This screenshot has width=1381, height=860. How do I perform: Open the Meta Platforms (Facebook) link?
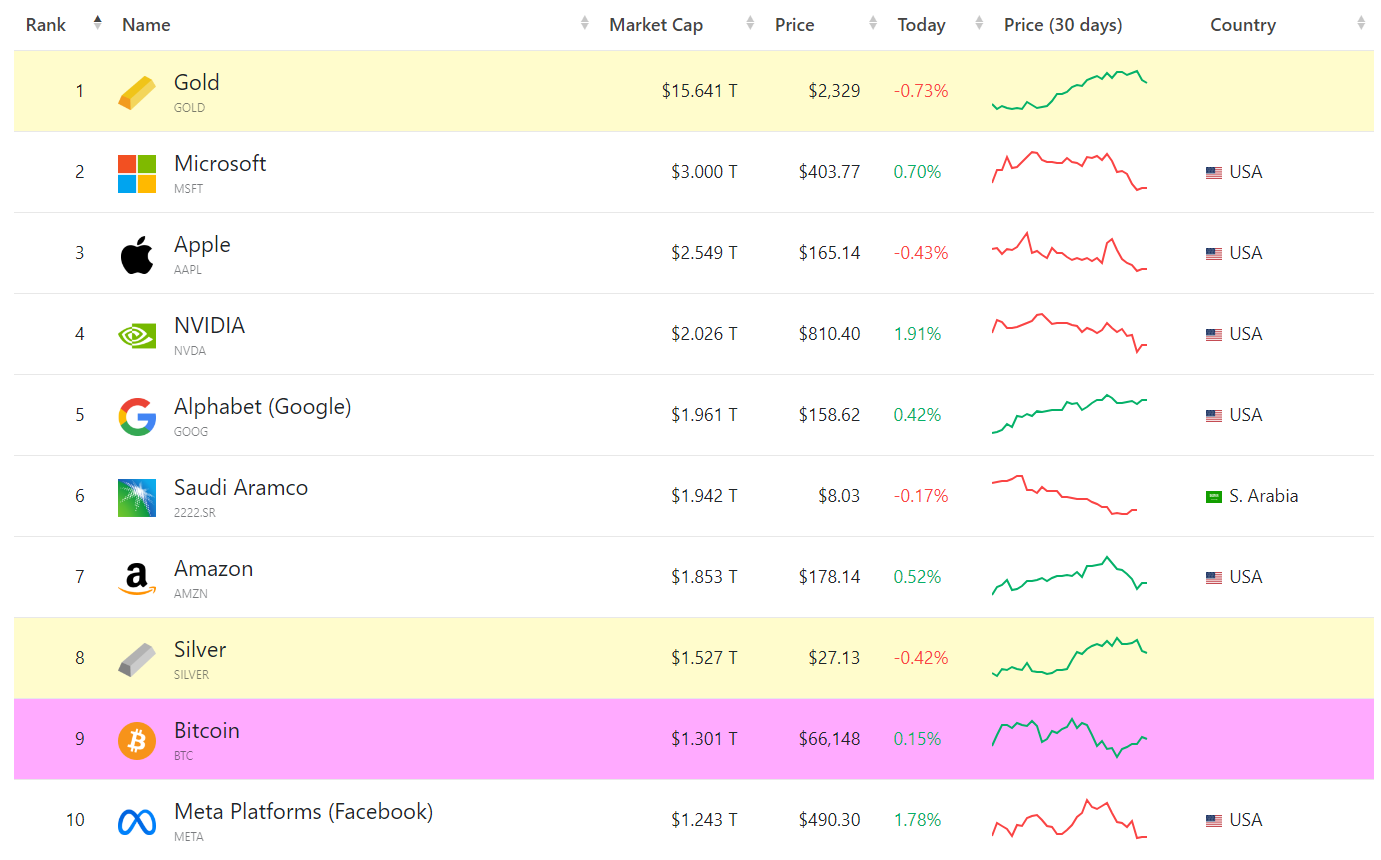point(303,812)
